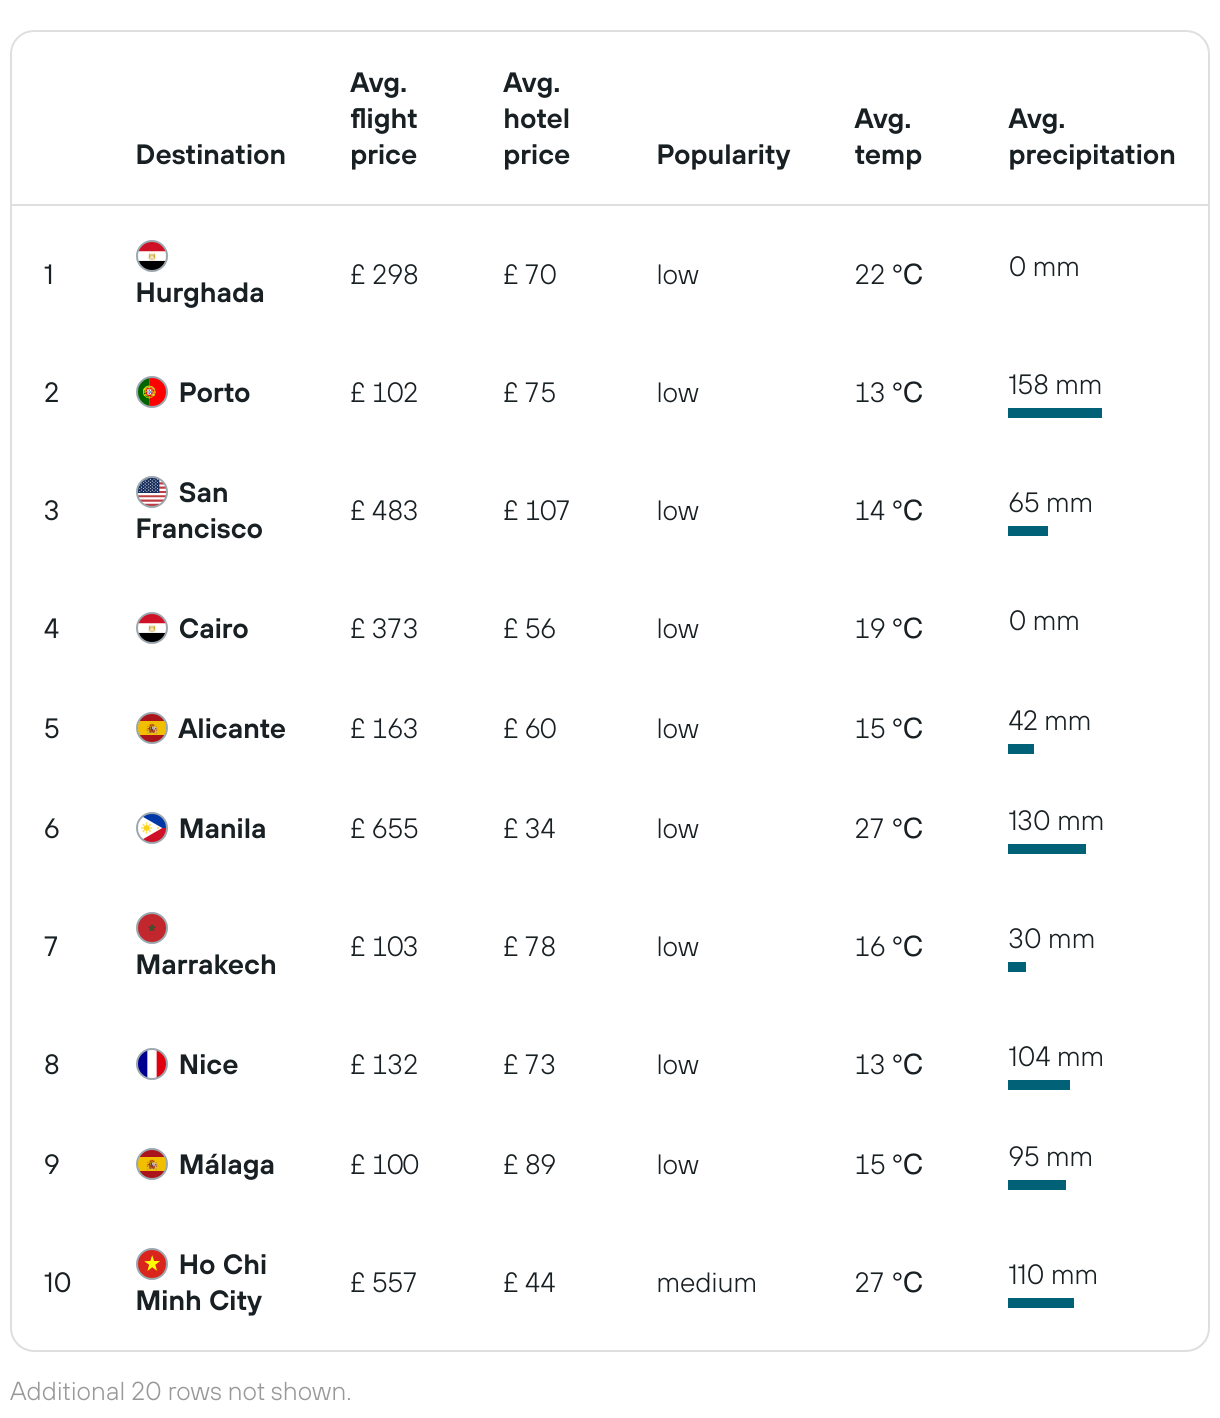Open the Marrakech destination link
This screenshot has height=1418, width=1220.
206,965
